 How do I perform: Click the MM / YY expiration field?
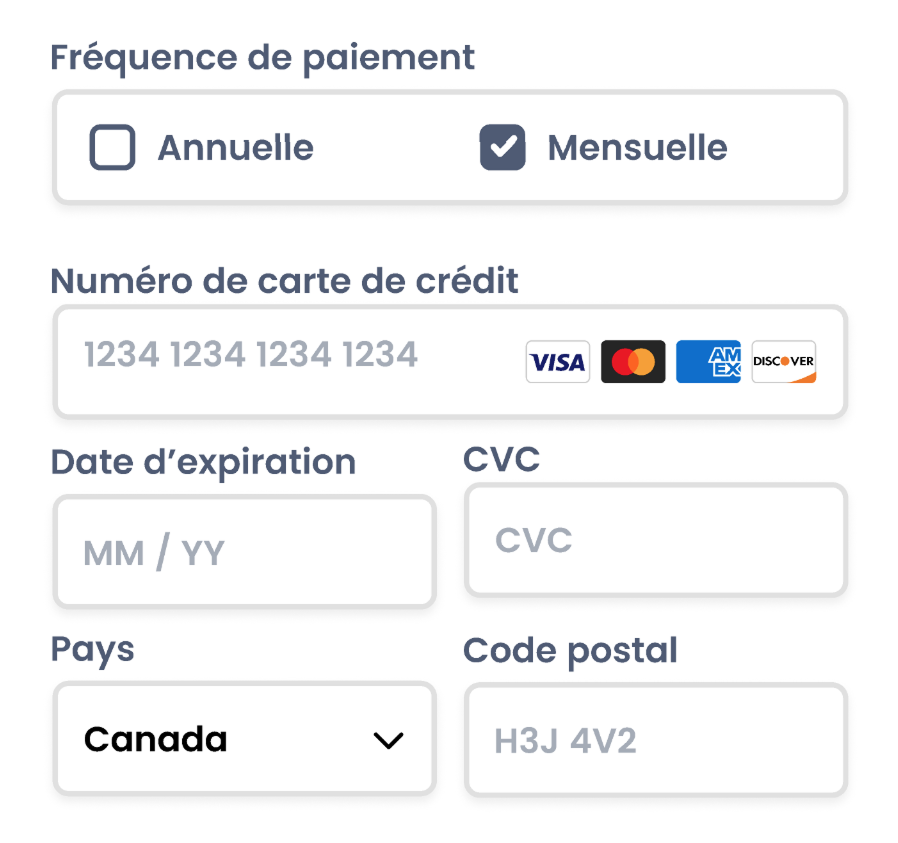pos(244,552)
